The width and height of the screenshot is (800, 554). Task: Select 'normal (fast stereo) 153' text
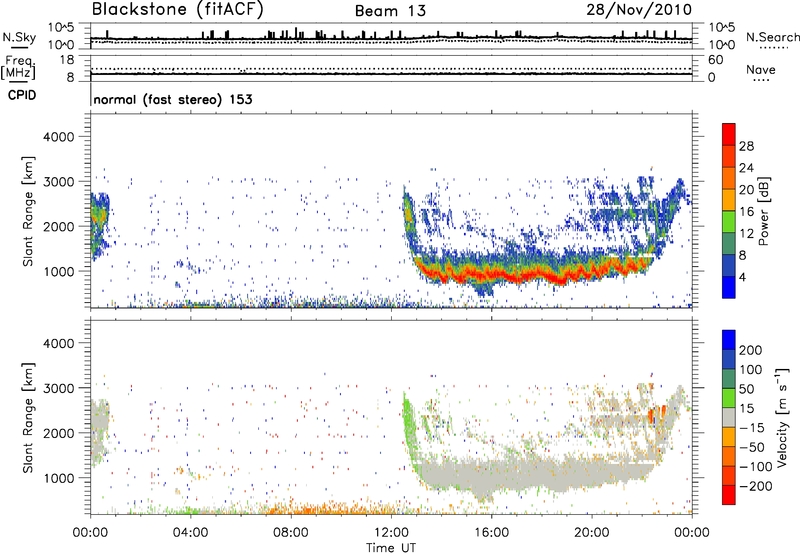pyautogui.click(x=173, y=99)
